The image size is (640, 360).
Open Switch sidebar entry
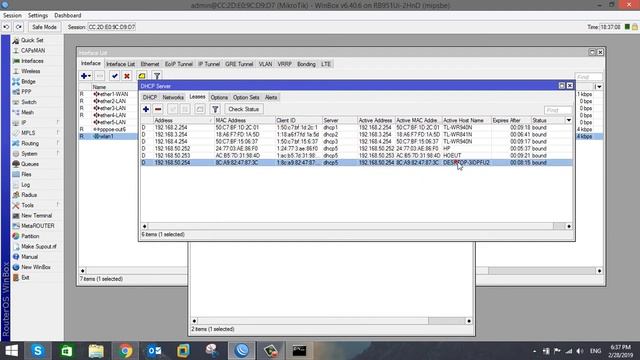(29, 102)
